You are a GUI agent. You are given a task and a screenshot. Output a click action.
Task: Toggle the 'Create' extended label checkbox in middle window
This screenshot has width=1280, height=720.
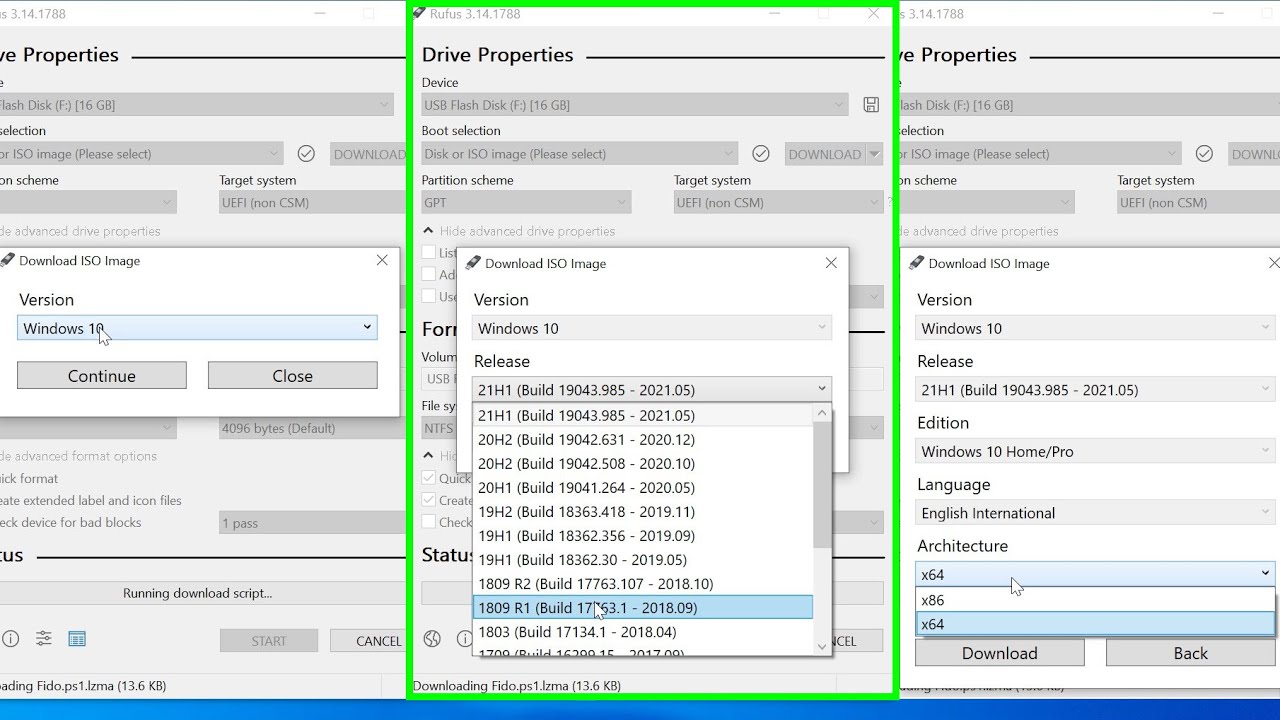click(429, 500)
